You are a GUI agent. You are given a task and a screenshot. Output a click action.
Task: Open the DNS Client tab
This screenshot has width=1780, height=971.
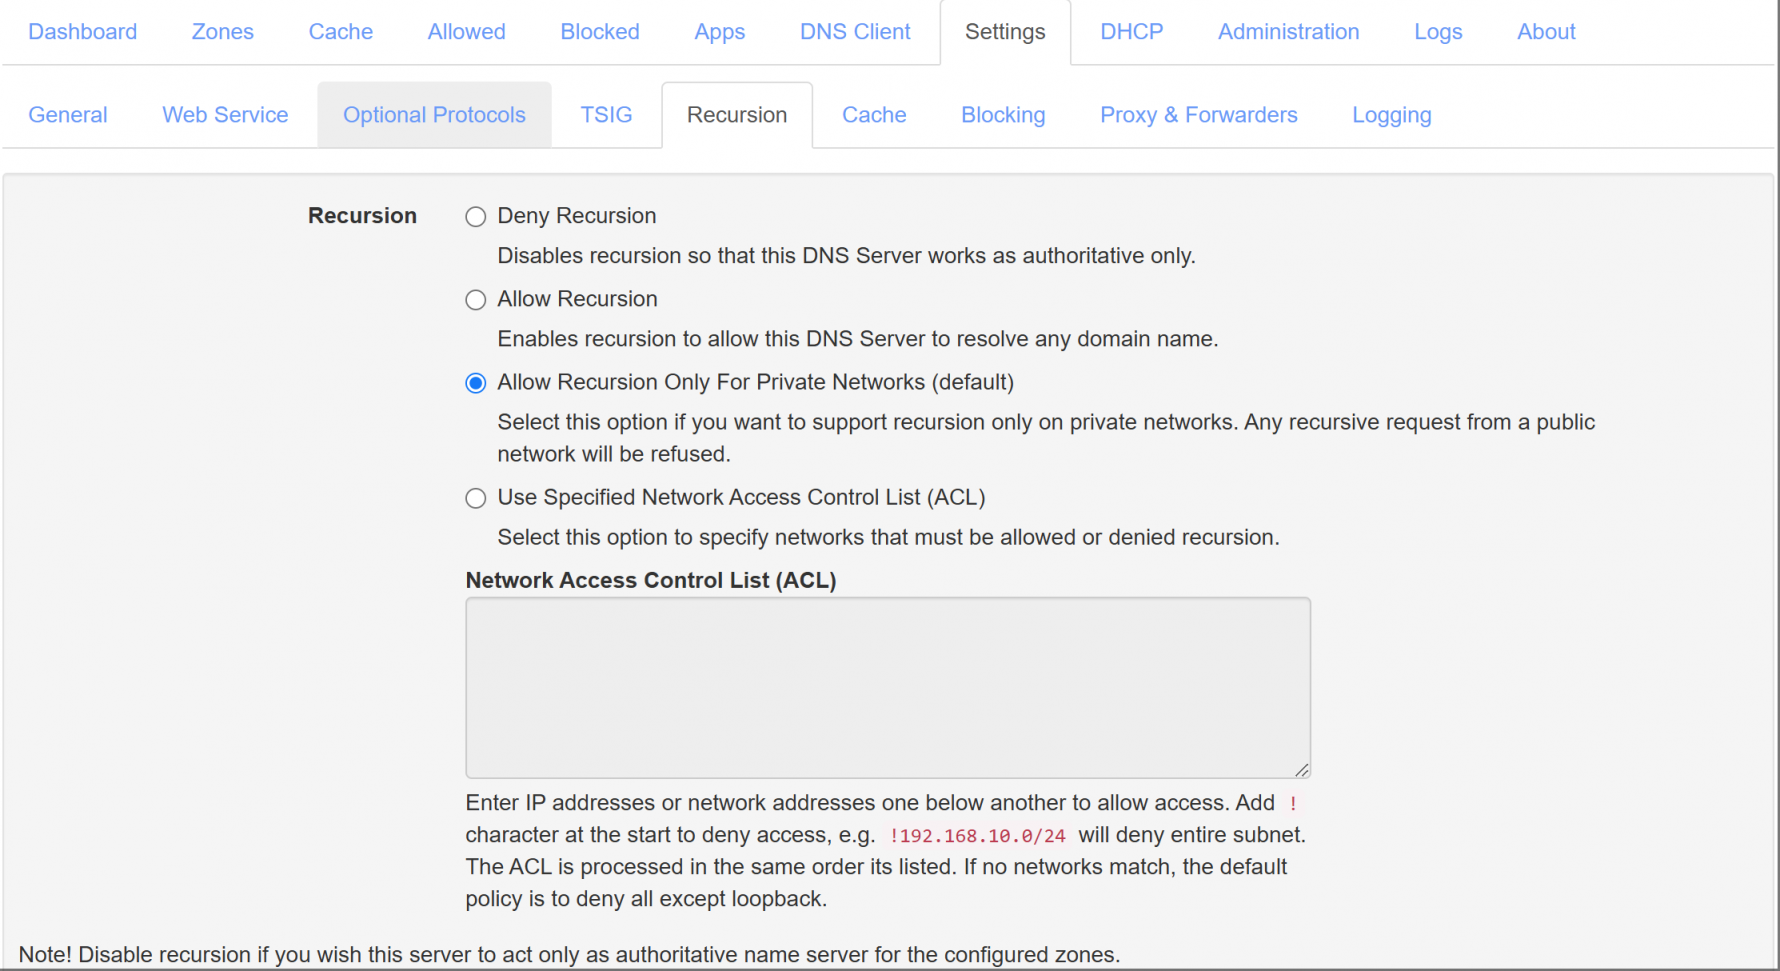pos(855,31)
